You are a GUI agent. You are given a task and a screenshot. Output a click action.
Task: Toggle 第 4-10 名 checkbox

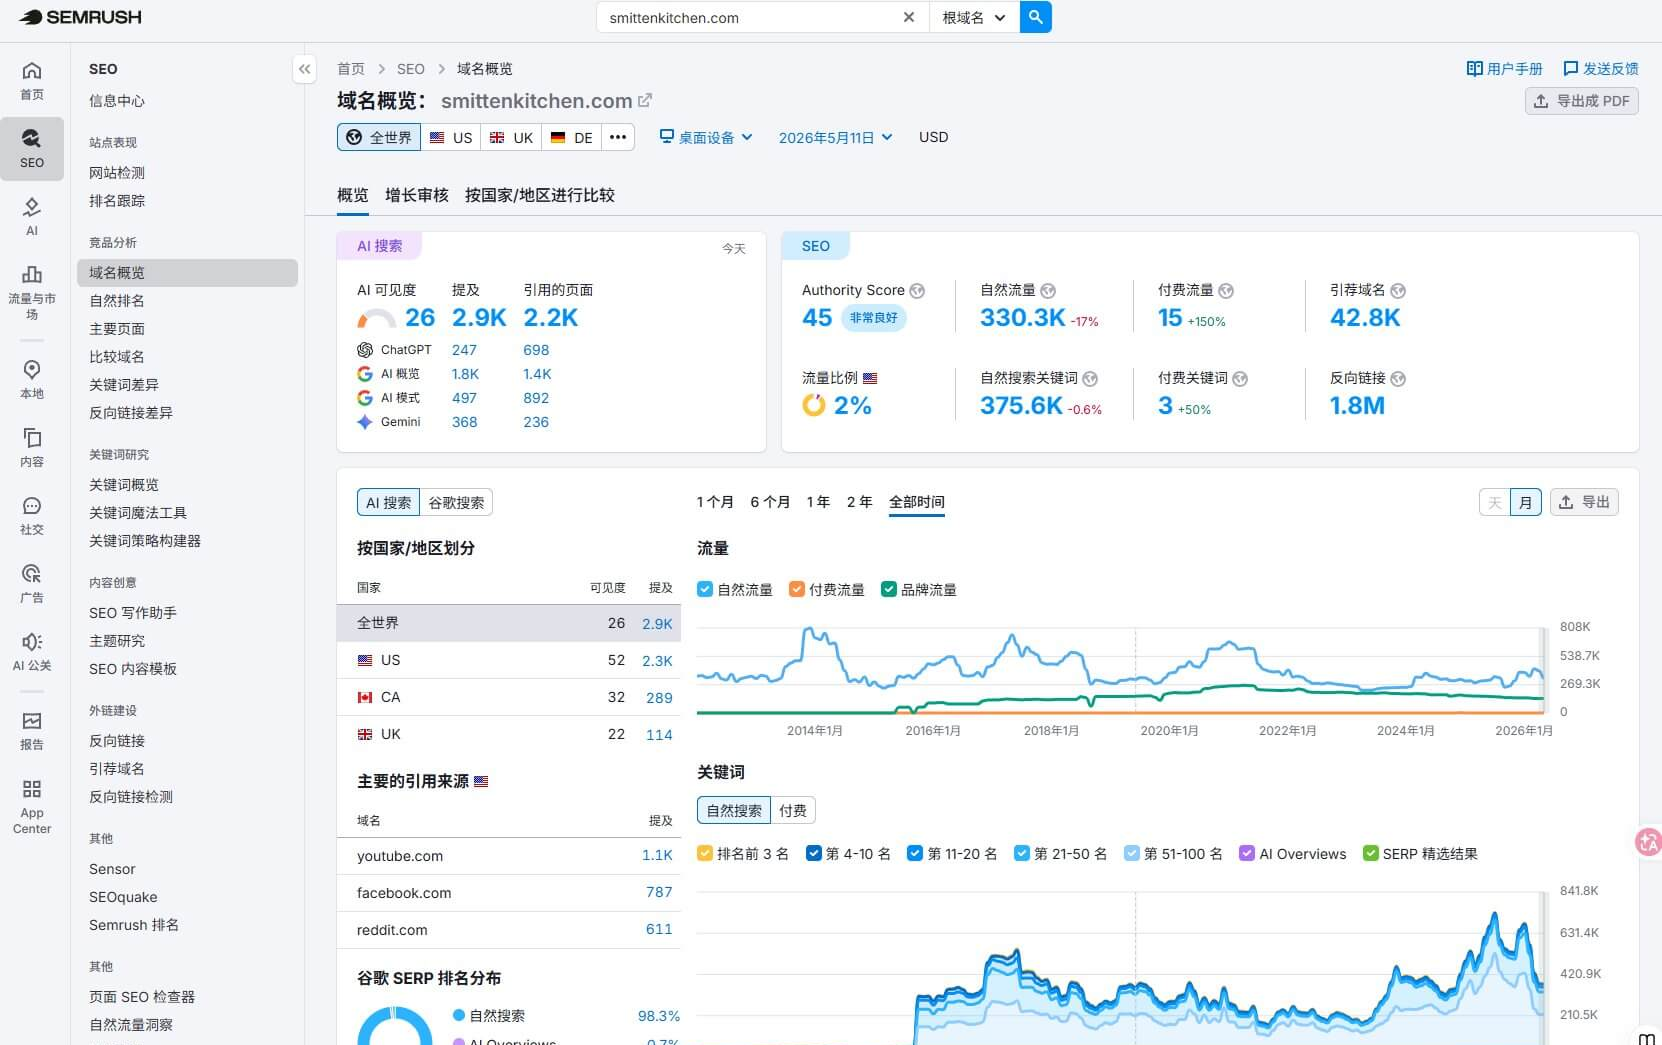[x=814, y=853]
